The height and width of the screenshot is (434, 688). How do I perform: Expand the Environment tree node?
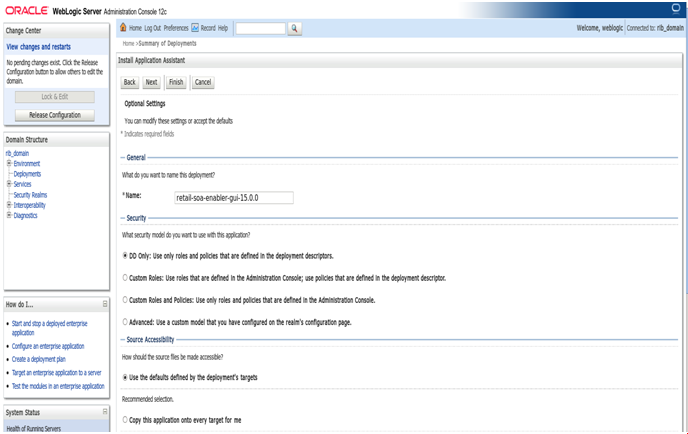(9, 163)
